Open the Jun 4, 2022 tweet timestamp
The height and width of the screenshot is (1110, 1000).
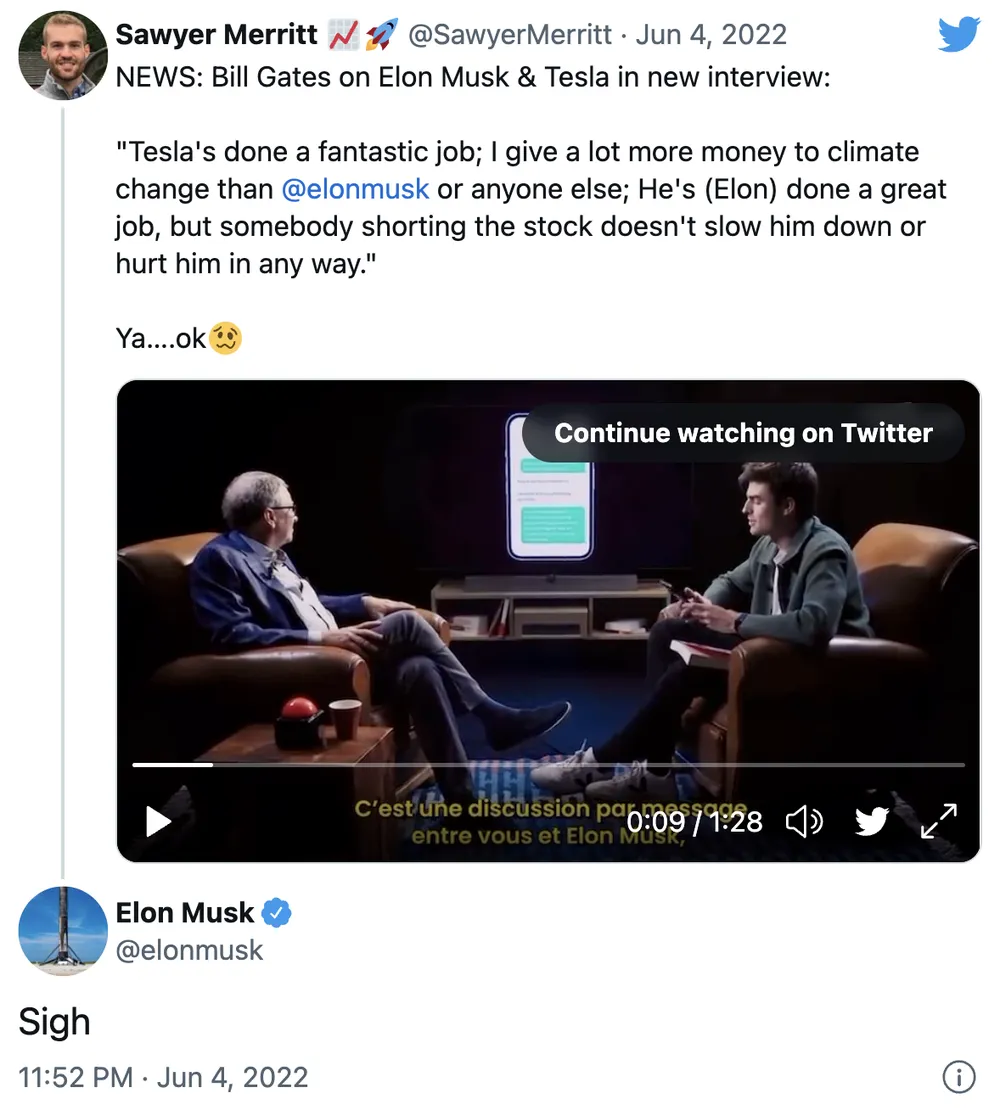(x=712, y=34)
